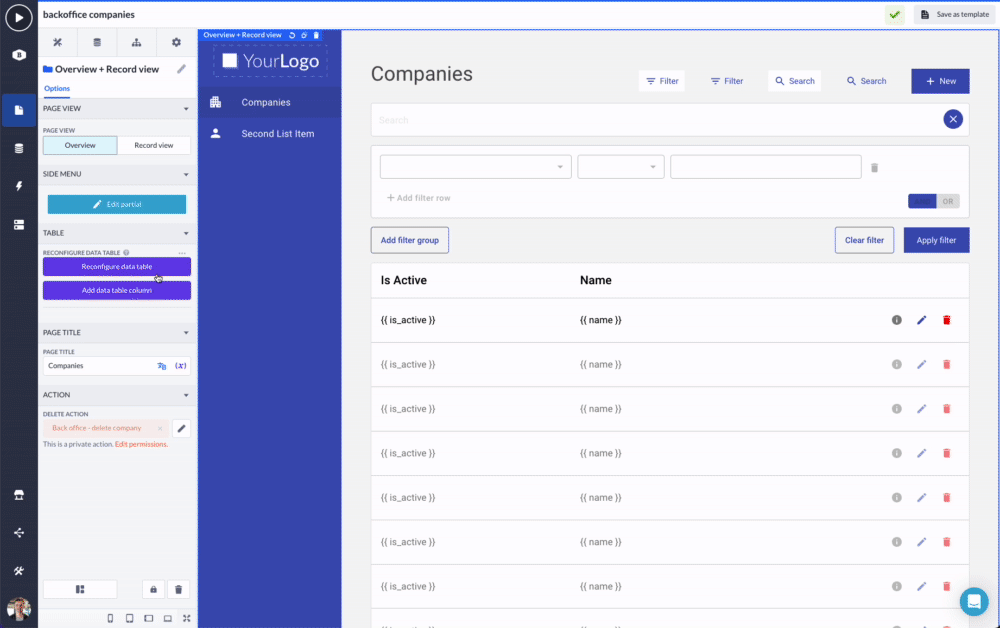The width and height of the screenshot is (1000, 628).
Task: Click the lock icon at the bottom of the panel
Action: pyautogui.click(x=152, y=589)
